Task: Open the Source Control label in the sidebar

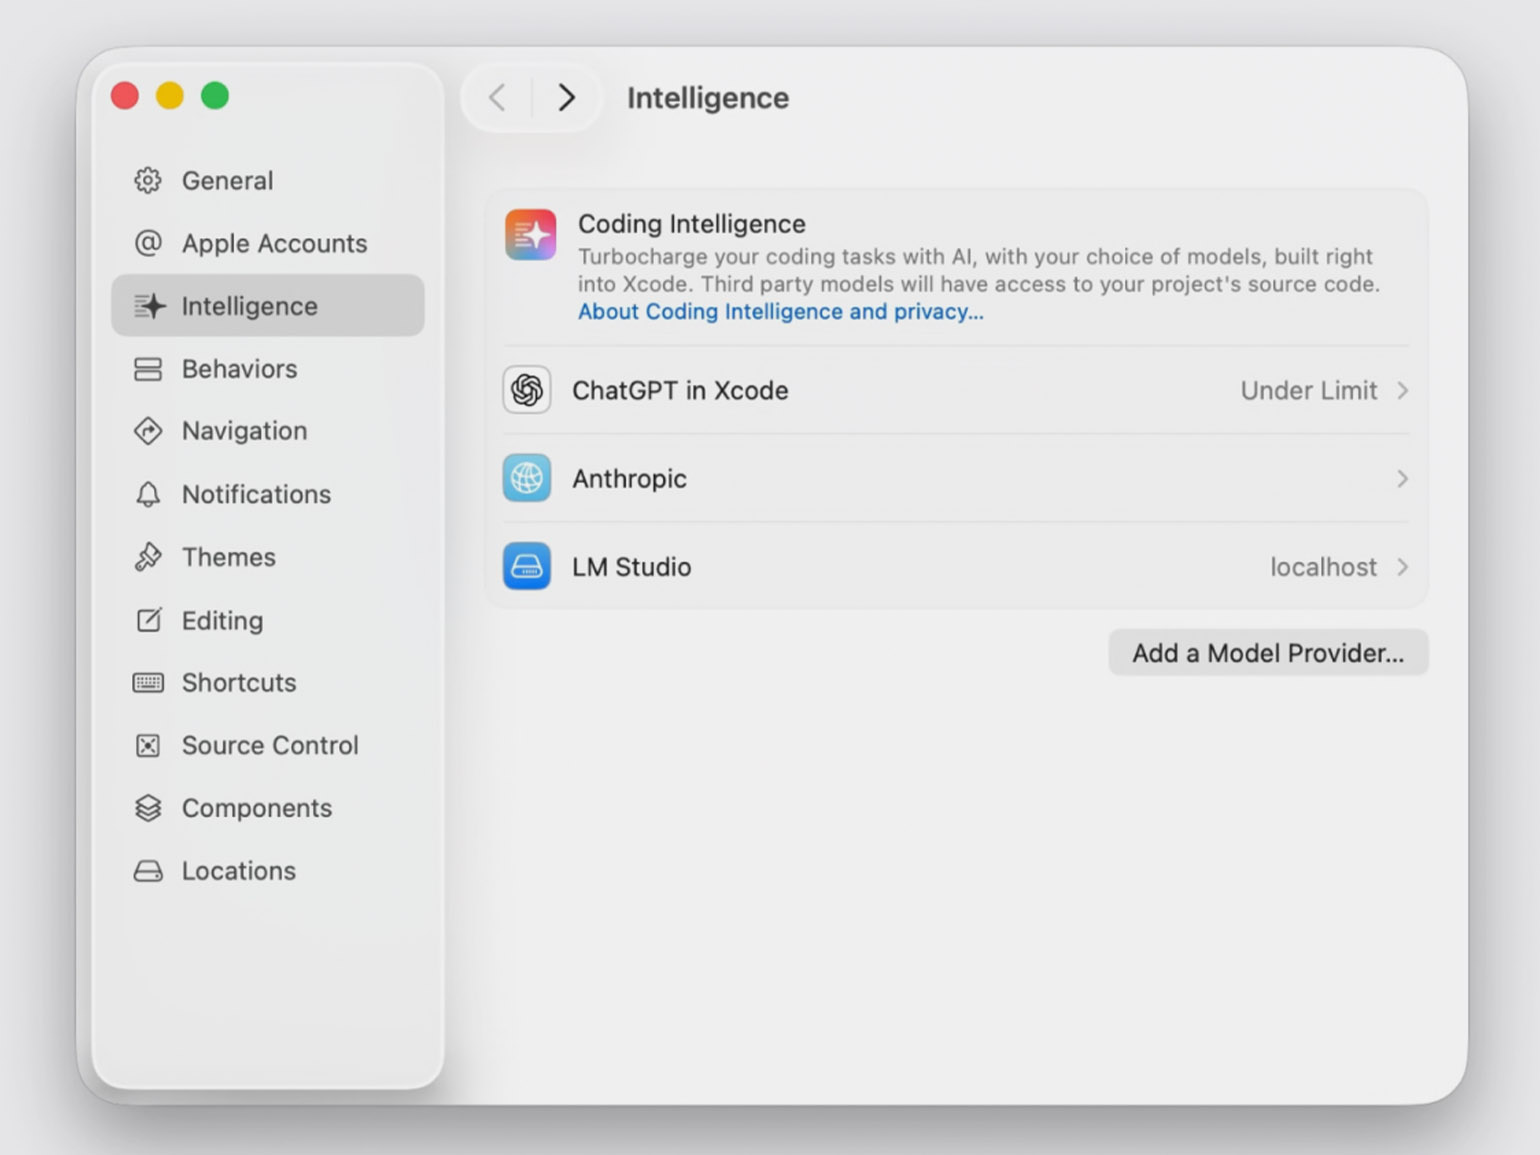Action: [270, 746]
